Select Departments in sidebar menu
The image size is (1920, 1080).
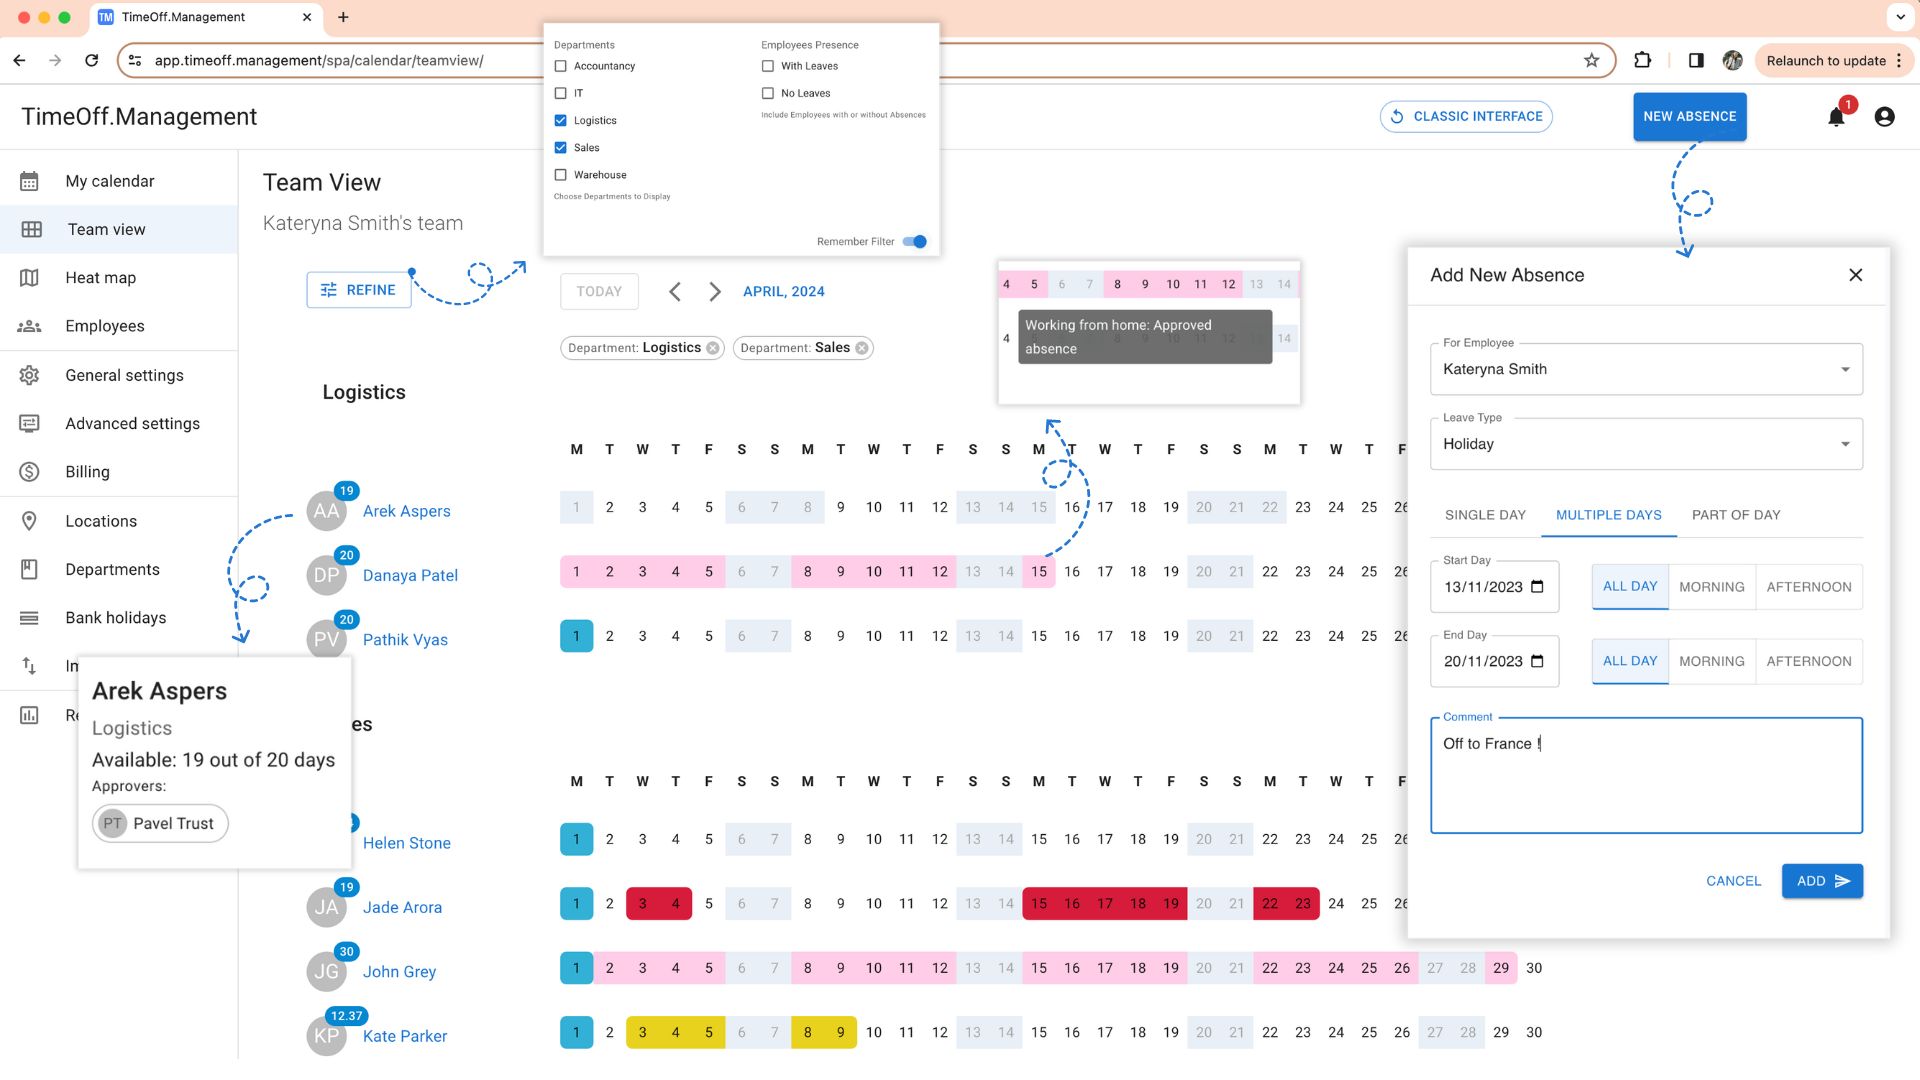click(x=112, y=569)
